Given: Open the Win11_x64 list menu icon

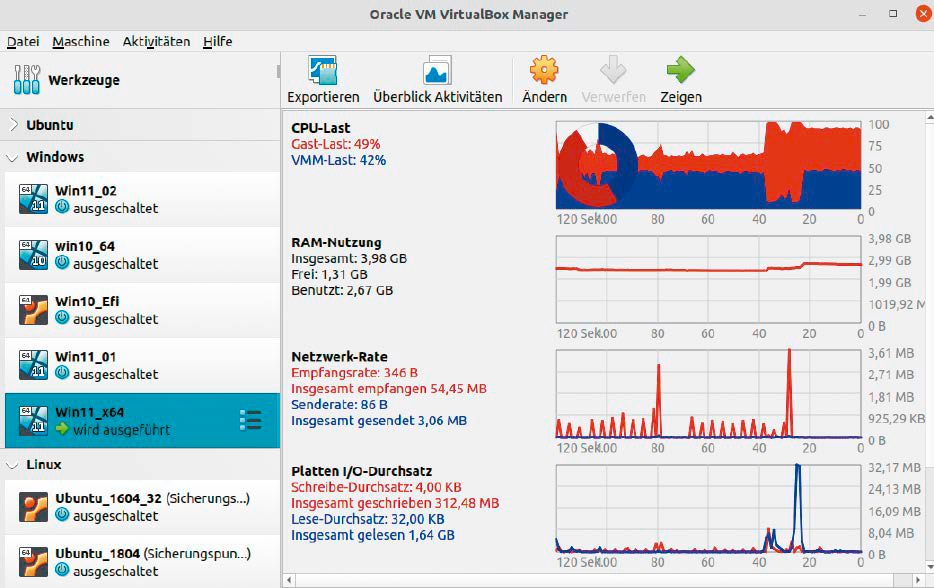Looking at the screenshot, I should tap(251, 420).
